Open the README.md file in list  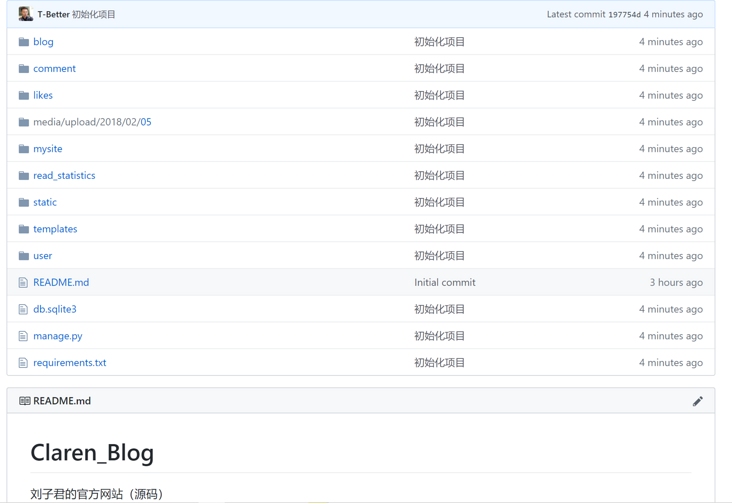(61, 283)
